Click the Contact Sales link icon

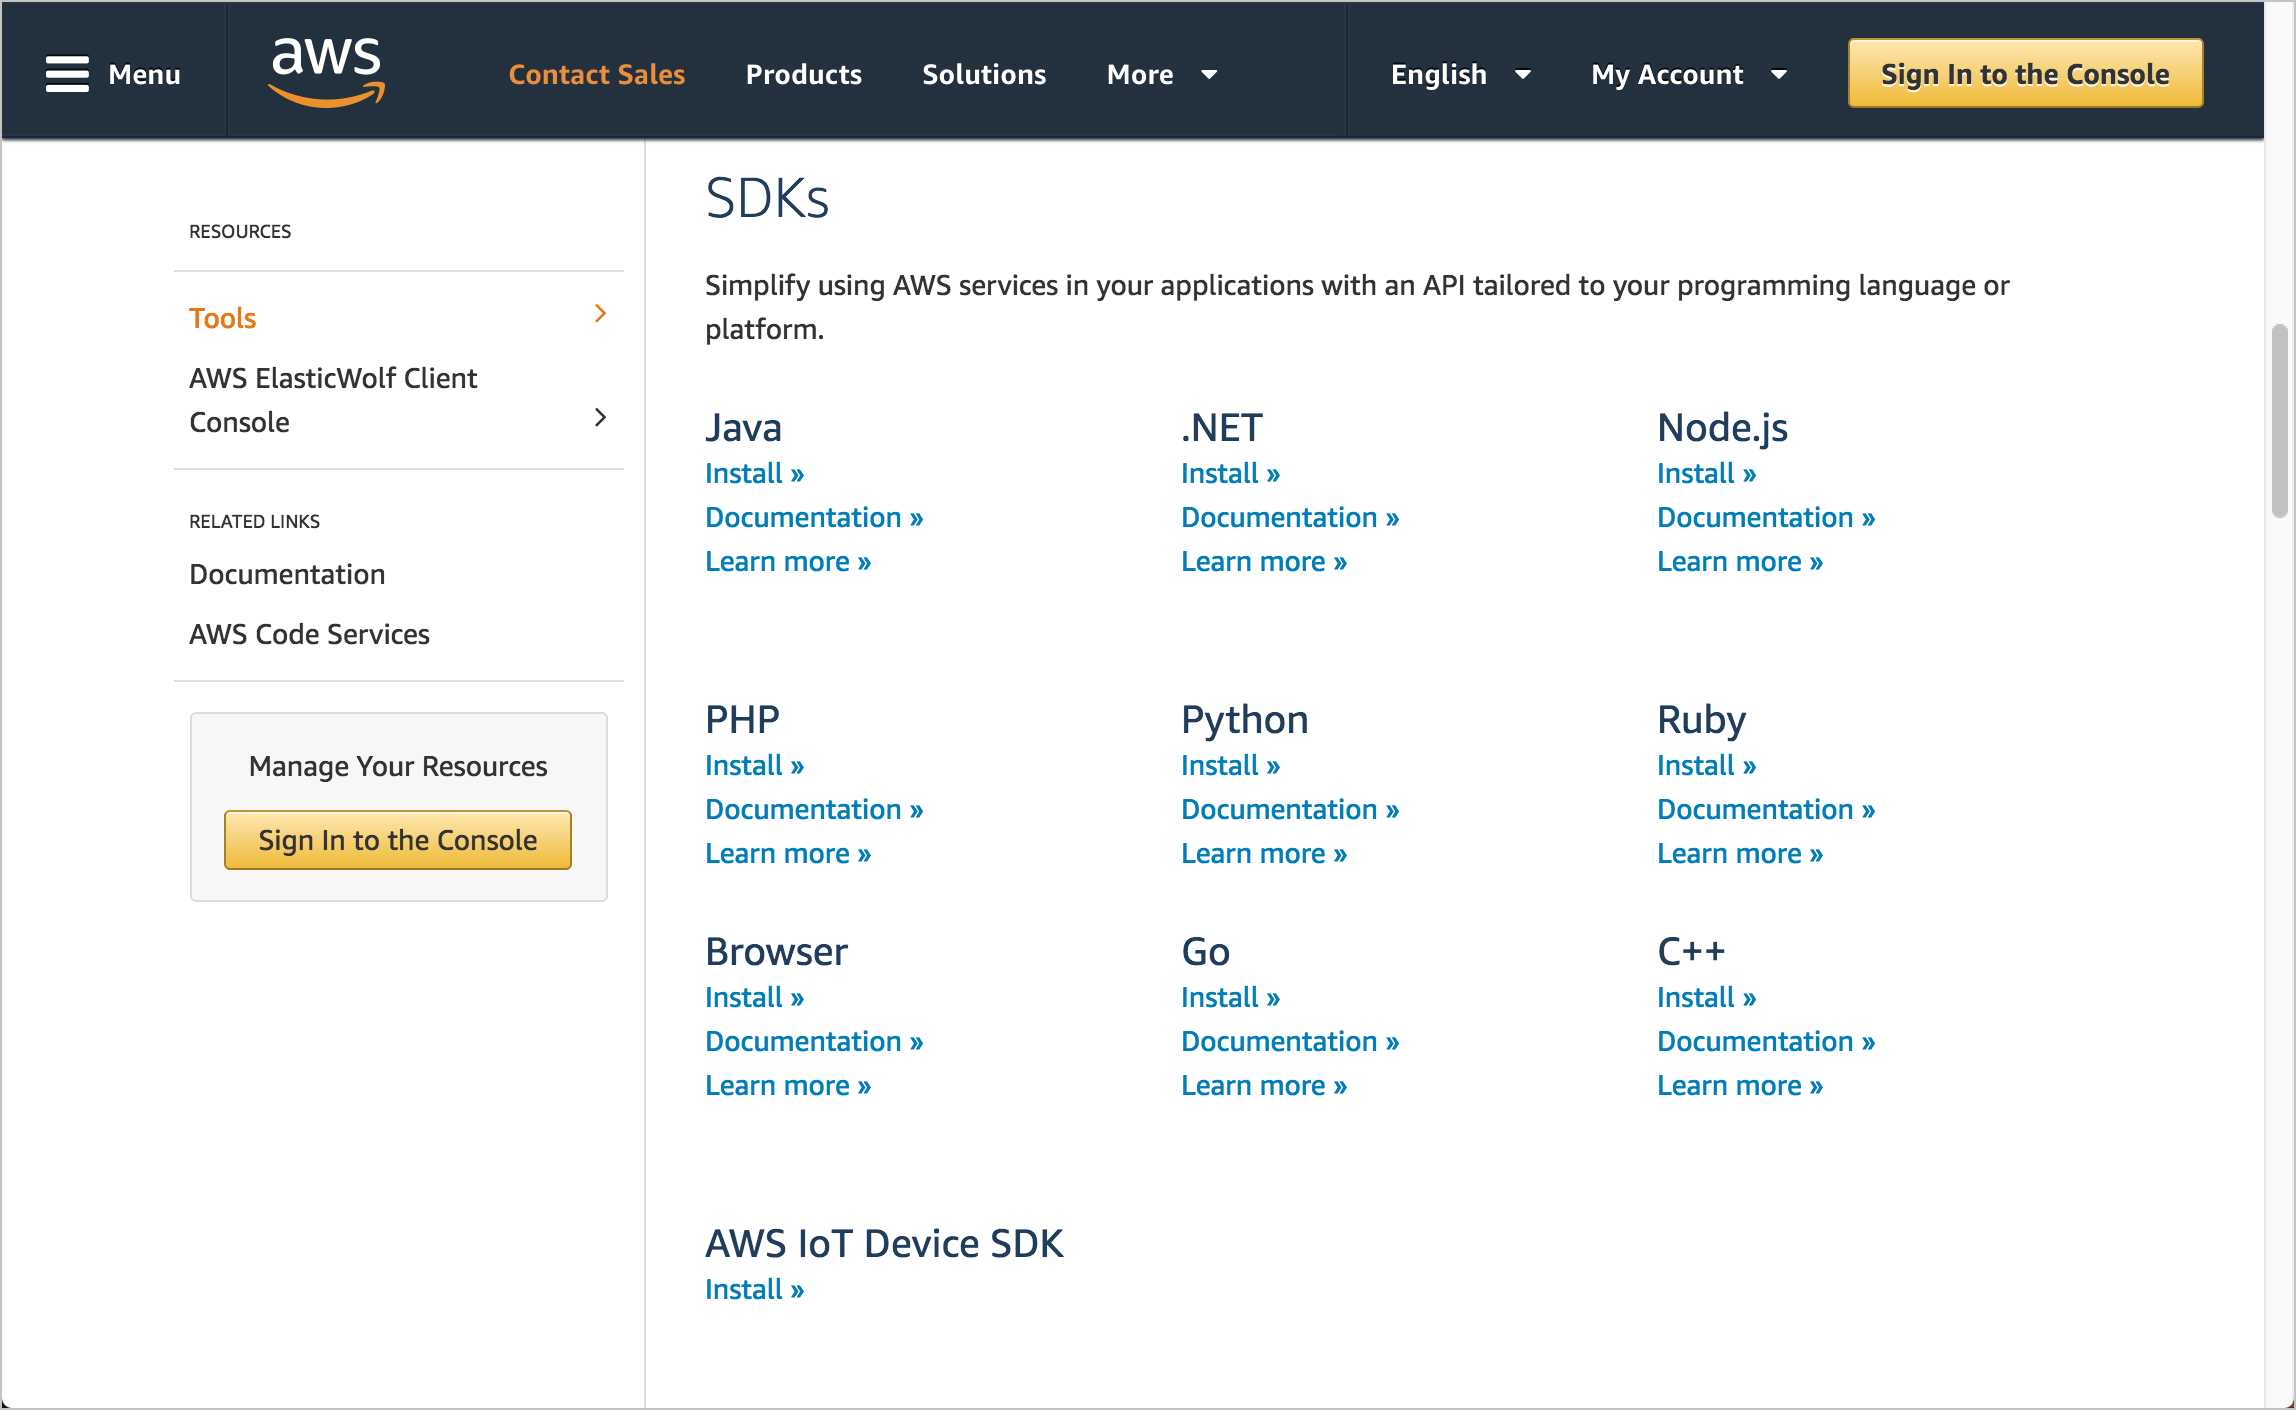(597, 72)
